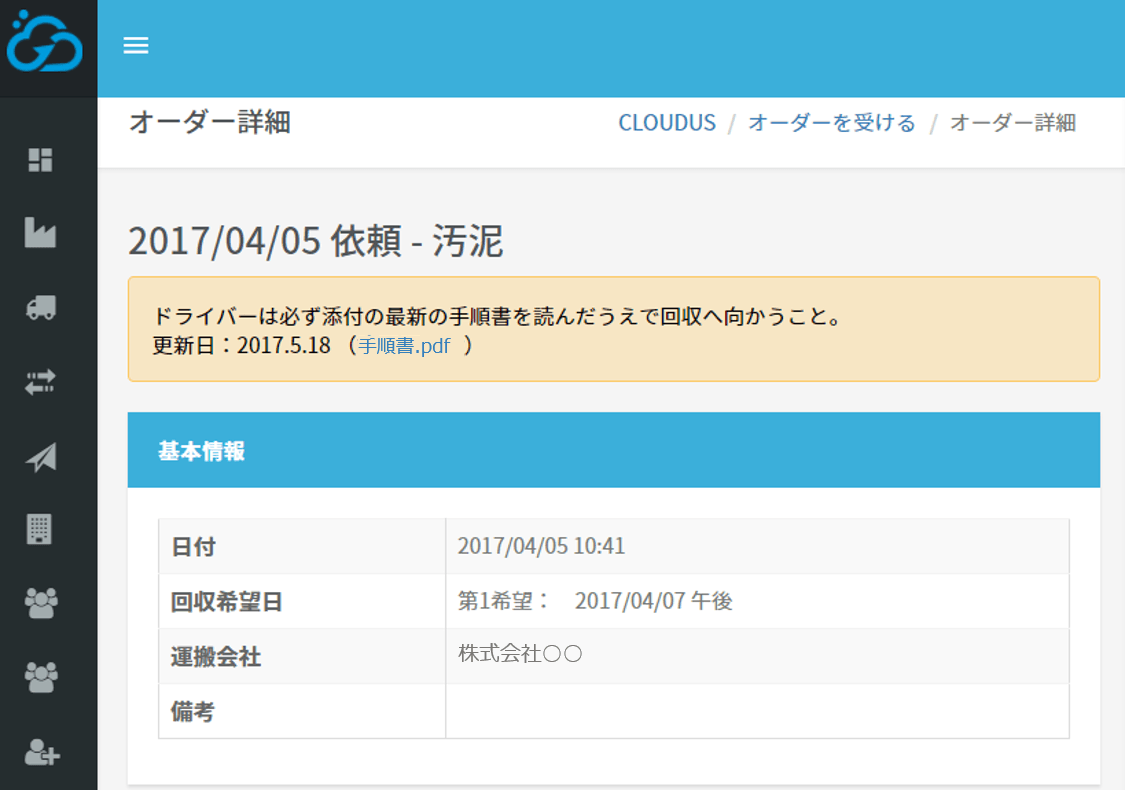Image resolution: width=1125 pixels, height=790 pixels.
Task: Navigate to CLOUDUS via breadcrumb
Action: 667,122
